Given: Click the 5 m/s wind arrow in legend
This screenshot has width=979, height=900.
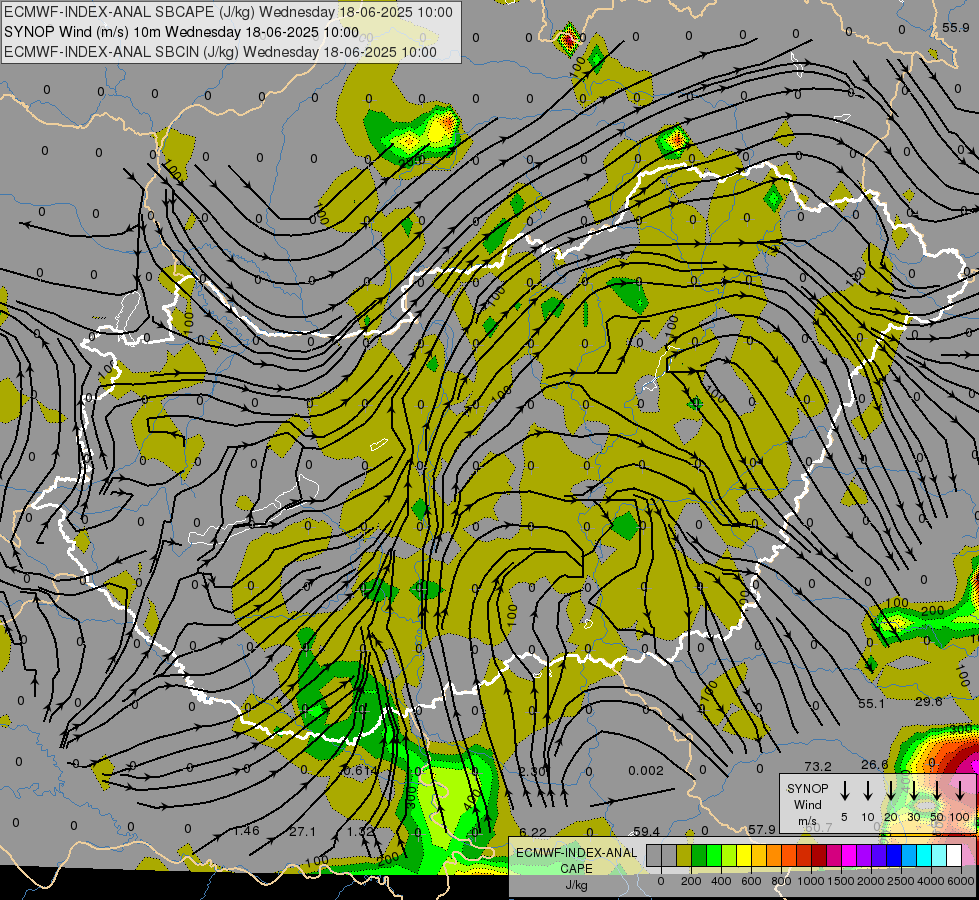Looking at the screenshot, I should [x=844, y=790].
